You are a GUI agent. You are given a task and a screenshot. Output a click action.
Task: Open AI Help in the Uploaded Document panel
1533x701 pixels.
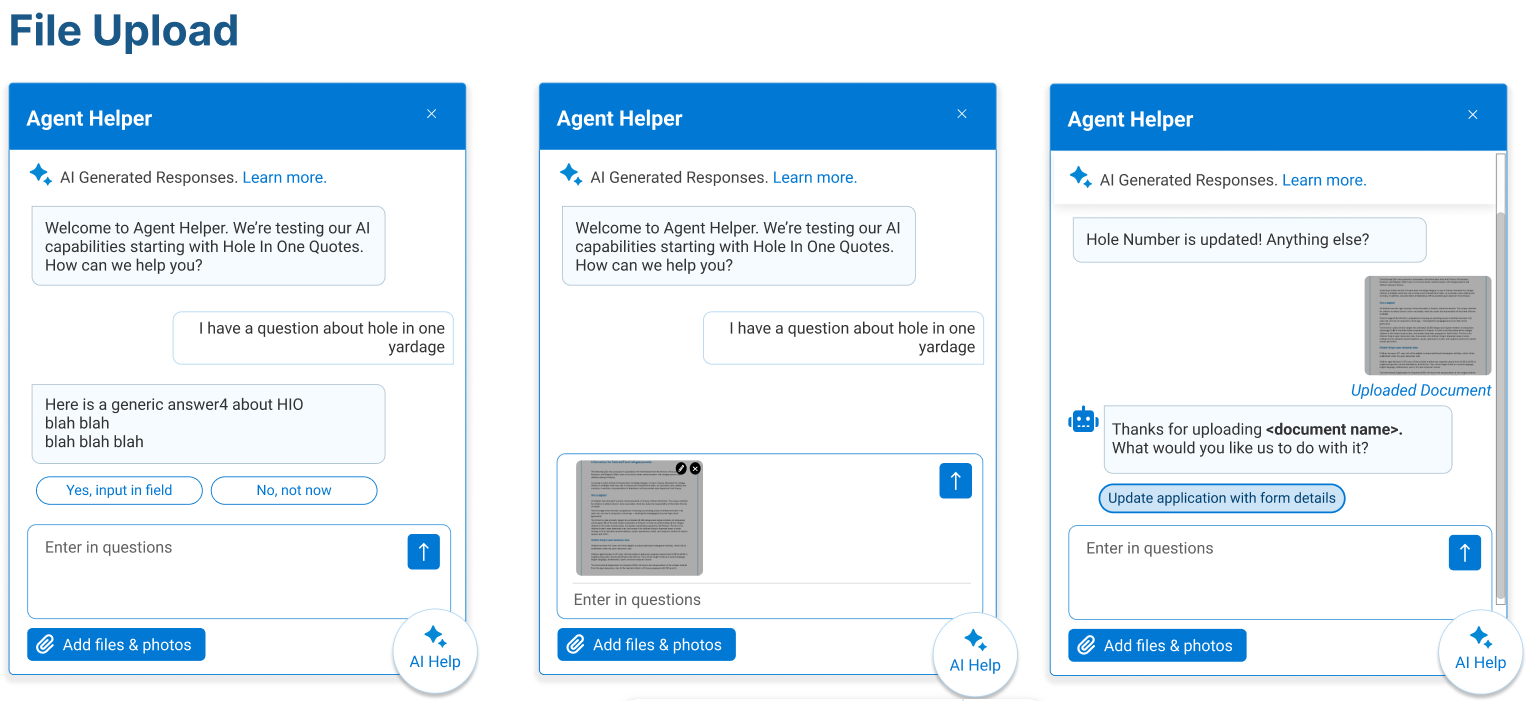point(1480,651)
